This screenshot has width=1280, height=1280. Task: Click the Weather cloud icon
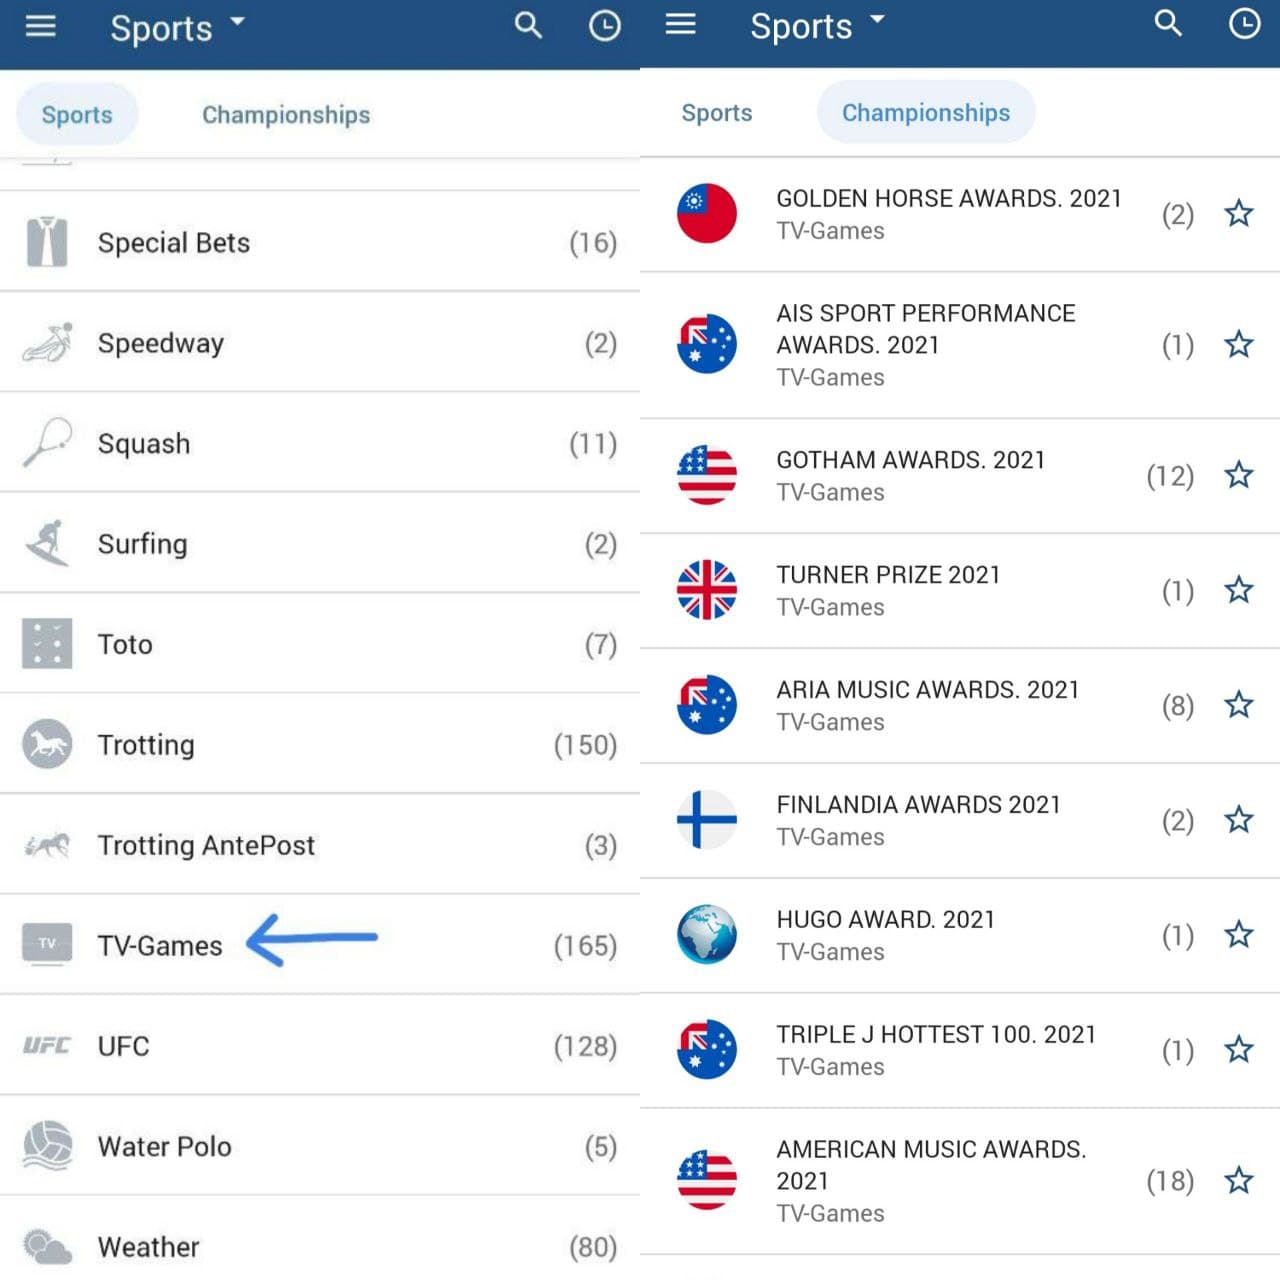47,1246
